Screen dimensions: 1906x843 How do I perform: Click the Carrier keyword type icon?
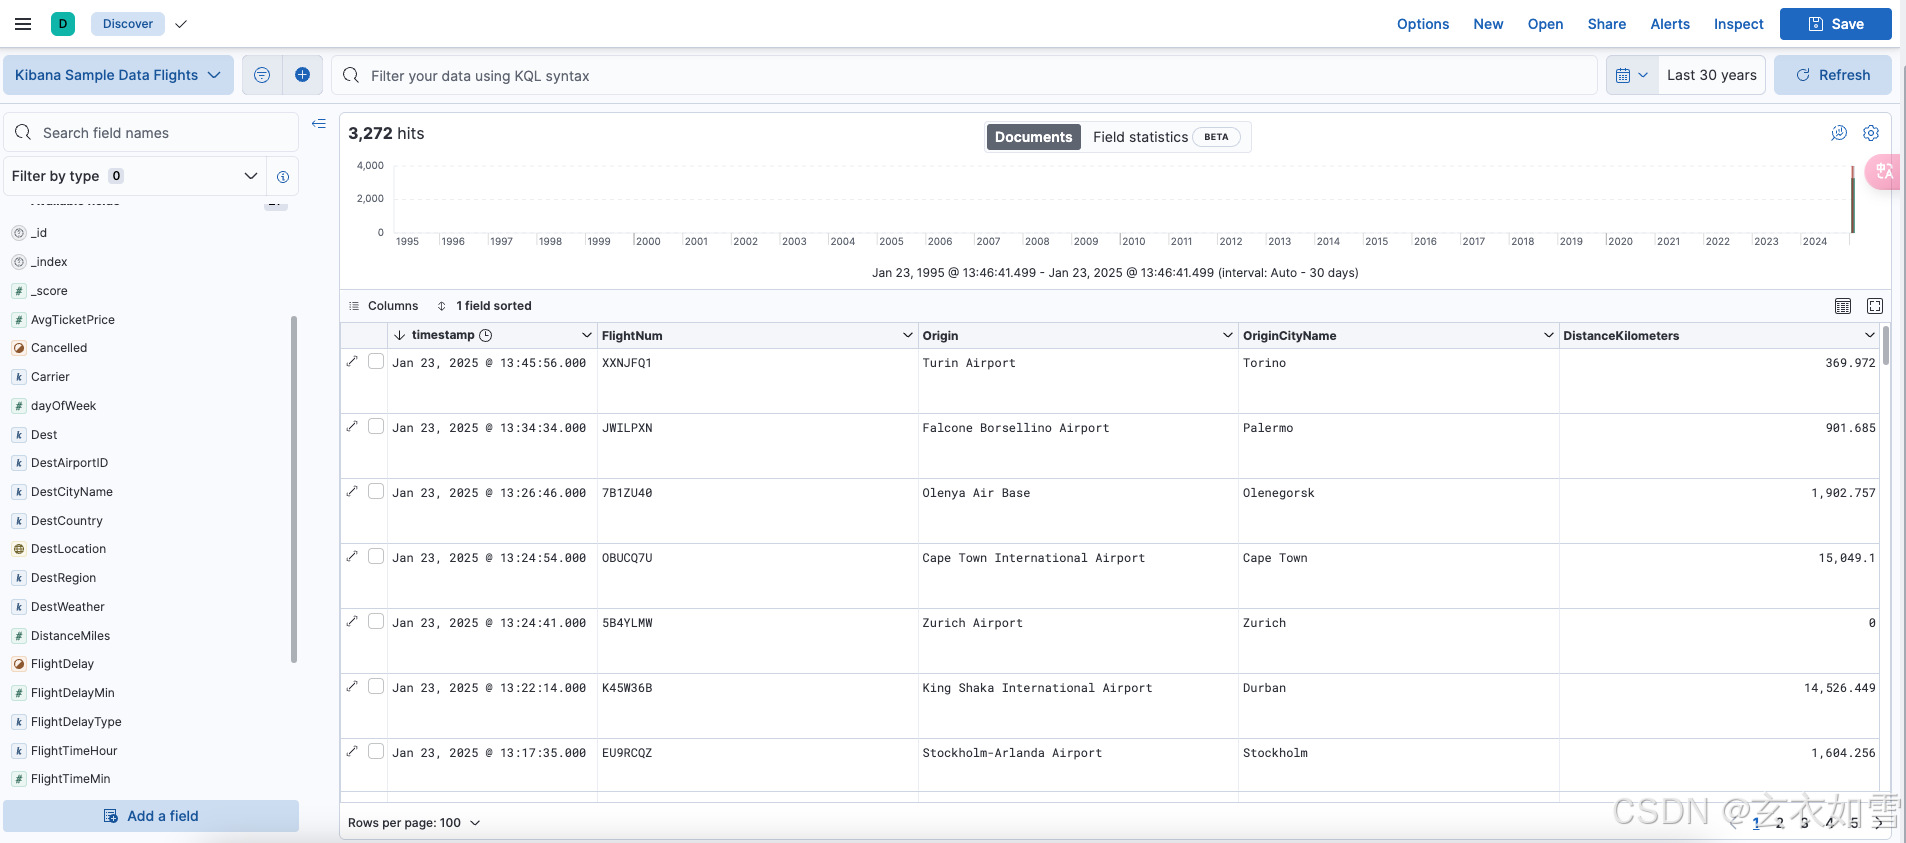pos(19,377)
